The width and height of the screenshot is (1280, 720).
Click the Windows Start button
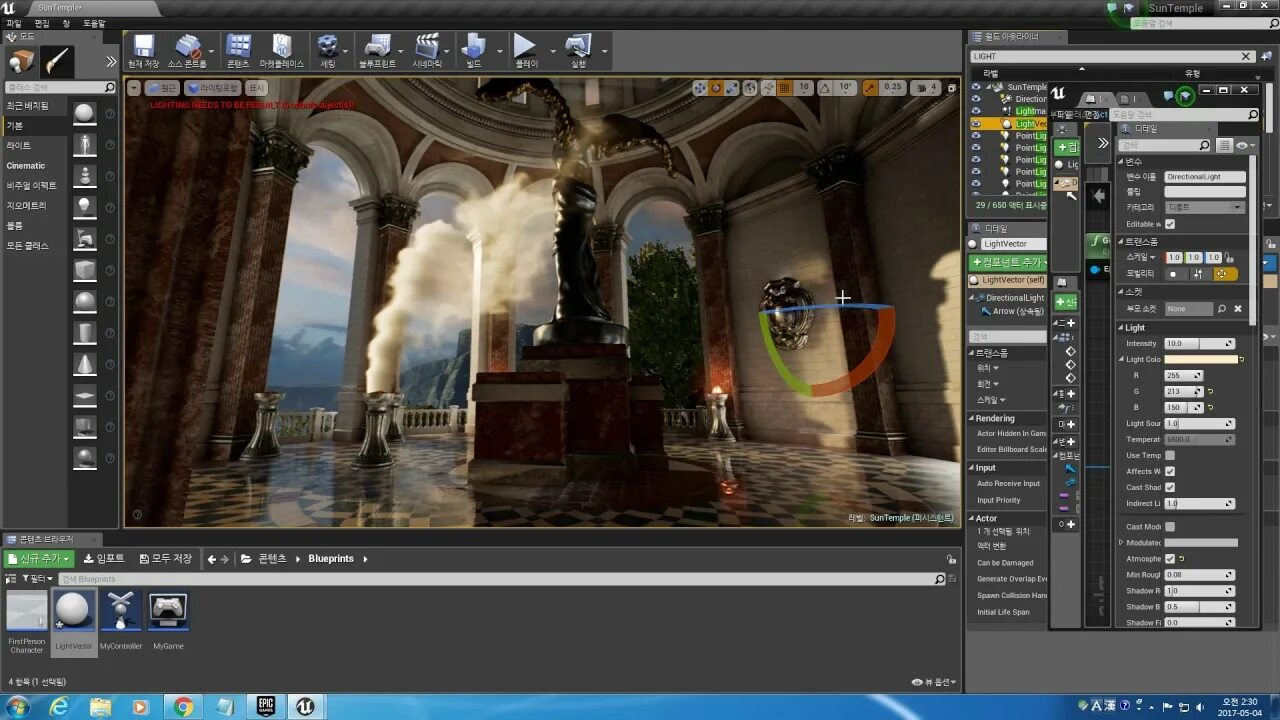point(17,707)
